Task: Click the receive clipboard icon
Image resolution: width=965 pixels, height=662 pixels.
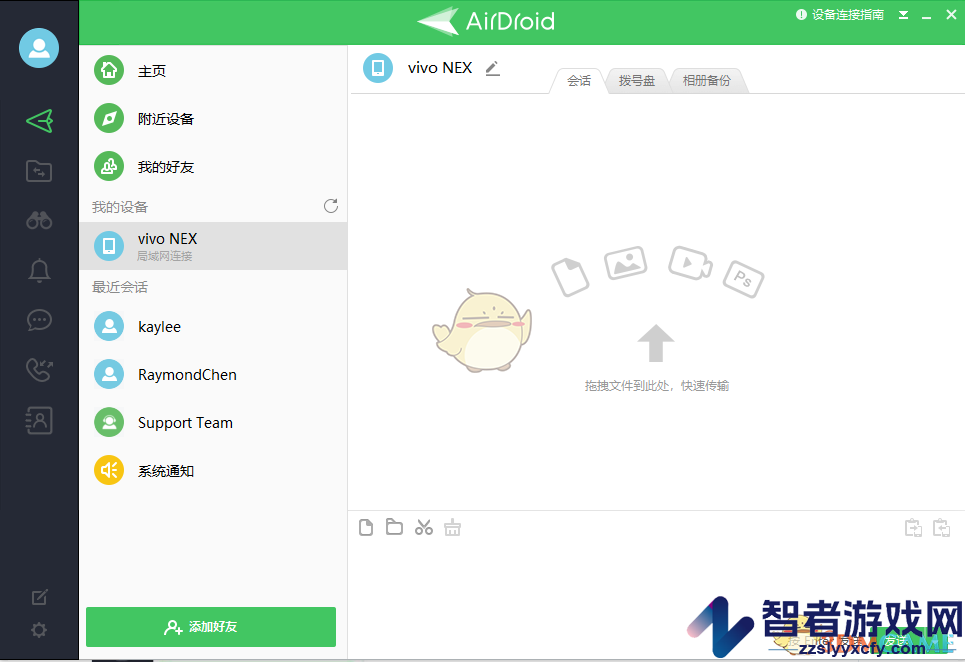Action: click(942, 528)
